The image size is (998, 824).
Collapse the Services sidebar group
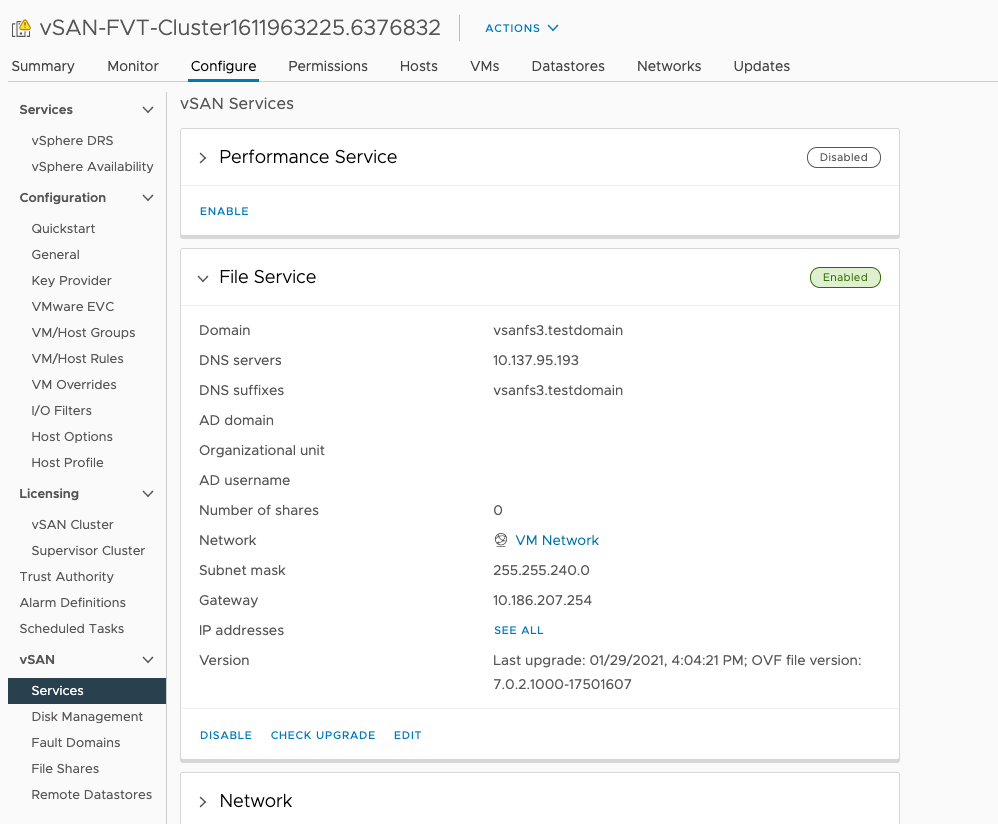tap(148, 110)
